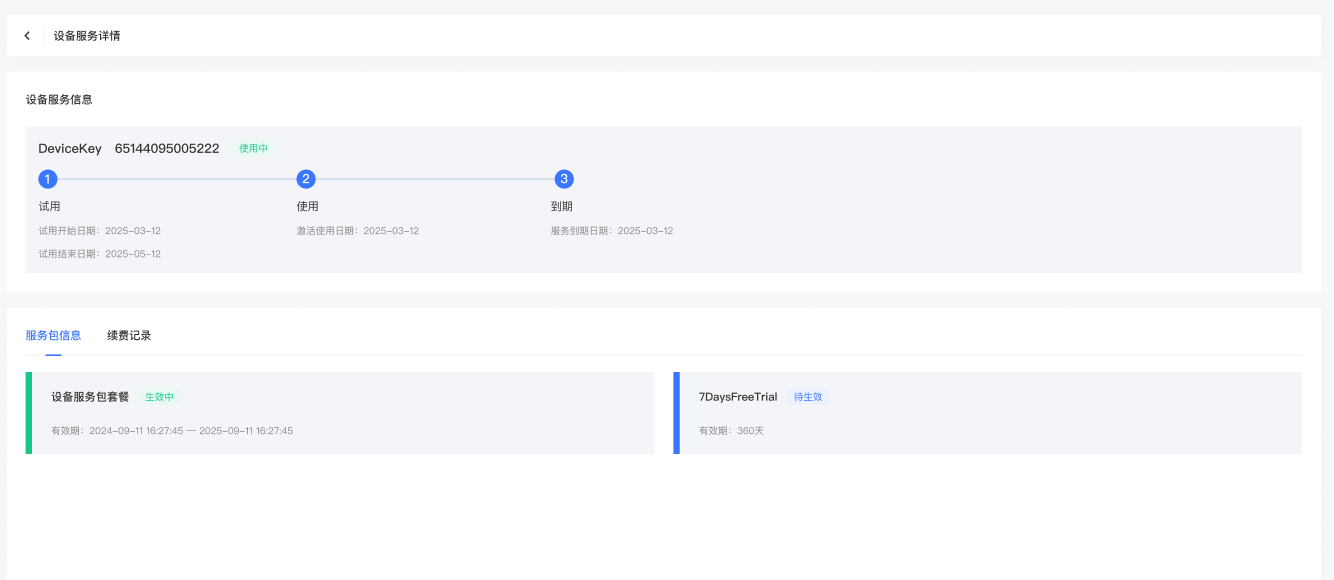The width and height of the screenshot is (1334, 580).
Task: Click step 1 circle for 试用
Action: point(48,179)
